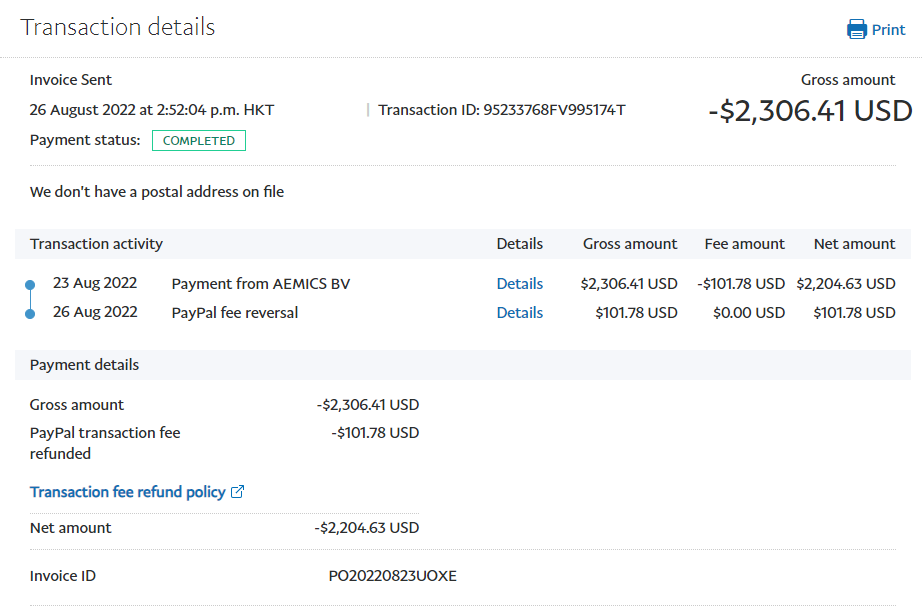Click the COMPLETED payment status badge
Screen dimensions: 922x607
[x=198, y=141]
